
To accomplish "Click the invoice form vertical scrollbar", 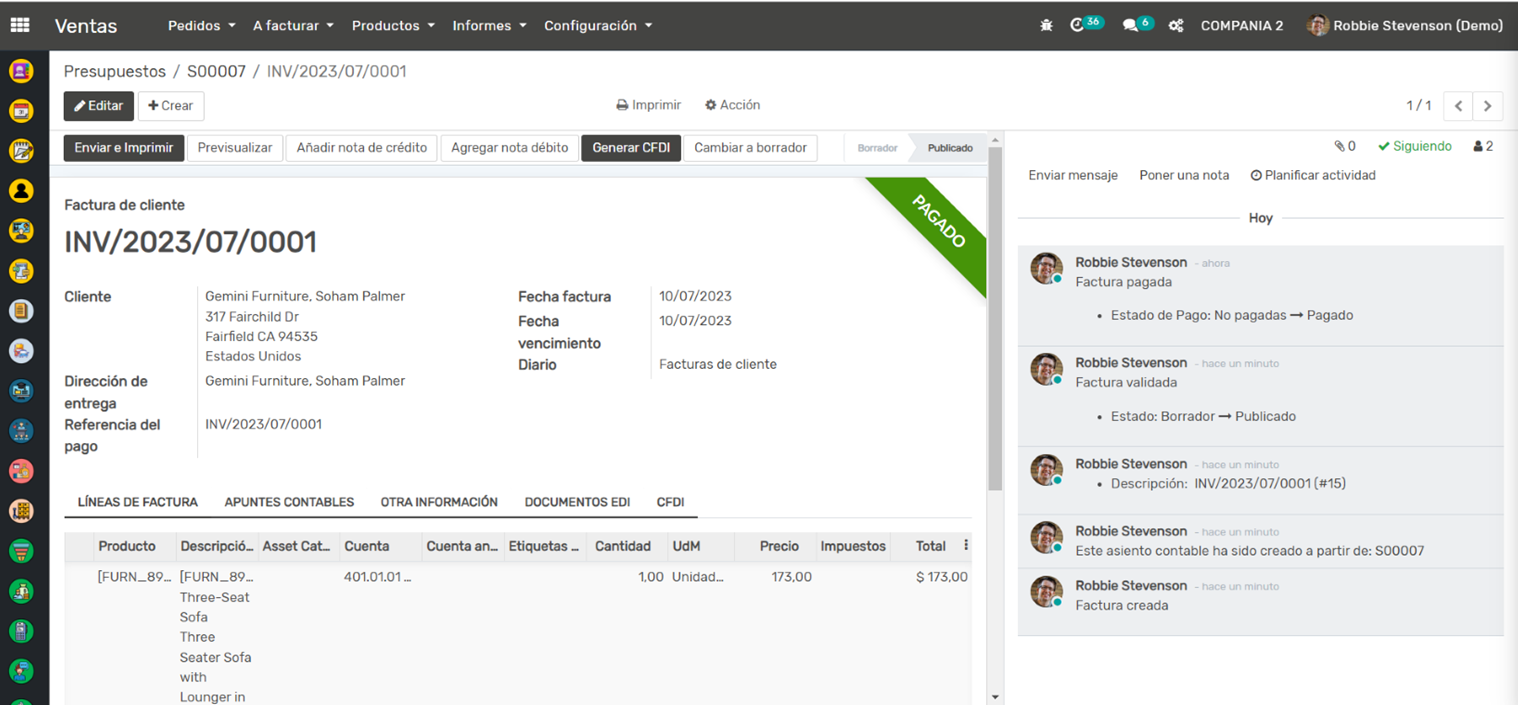I will click(994, 320).
